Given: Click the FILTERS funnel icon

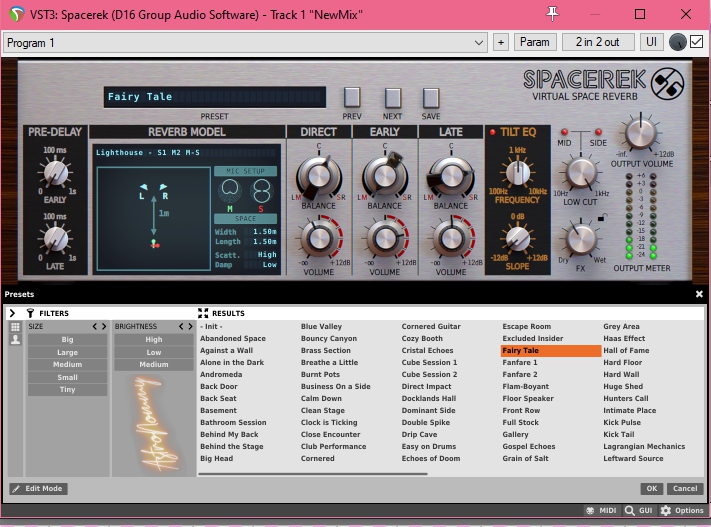Looking at the screenshot, I should (30, 313).
